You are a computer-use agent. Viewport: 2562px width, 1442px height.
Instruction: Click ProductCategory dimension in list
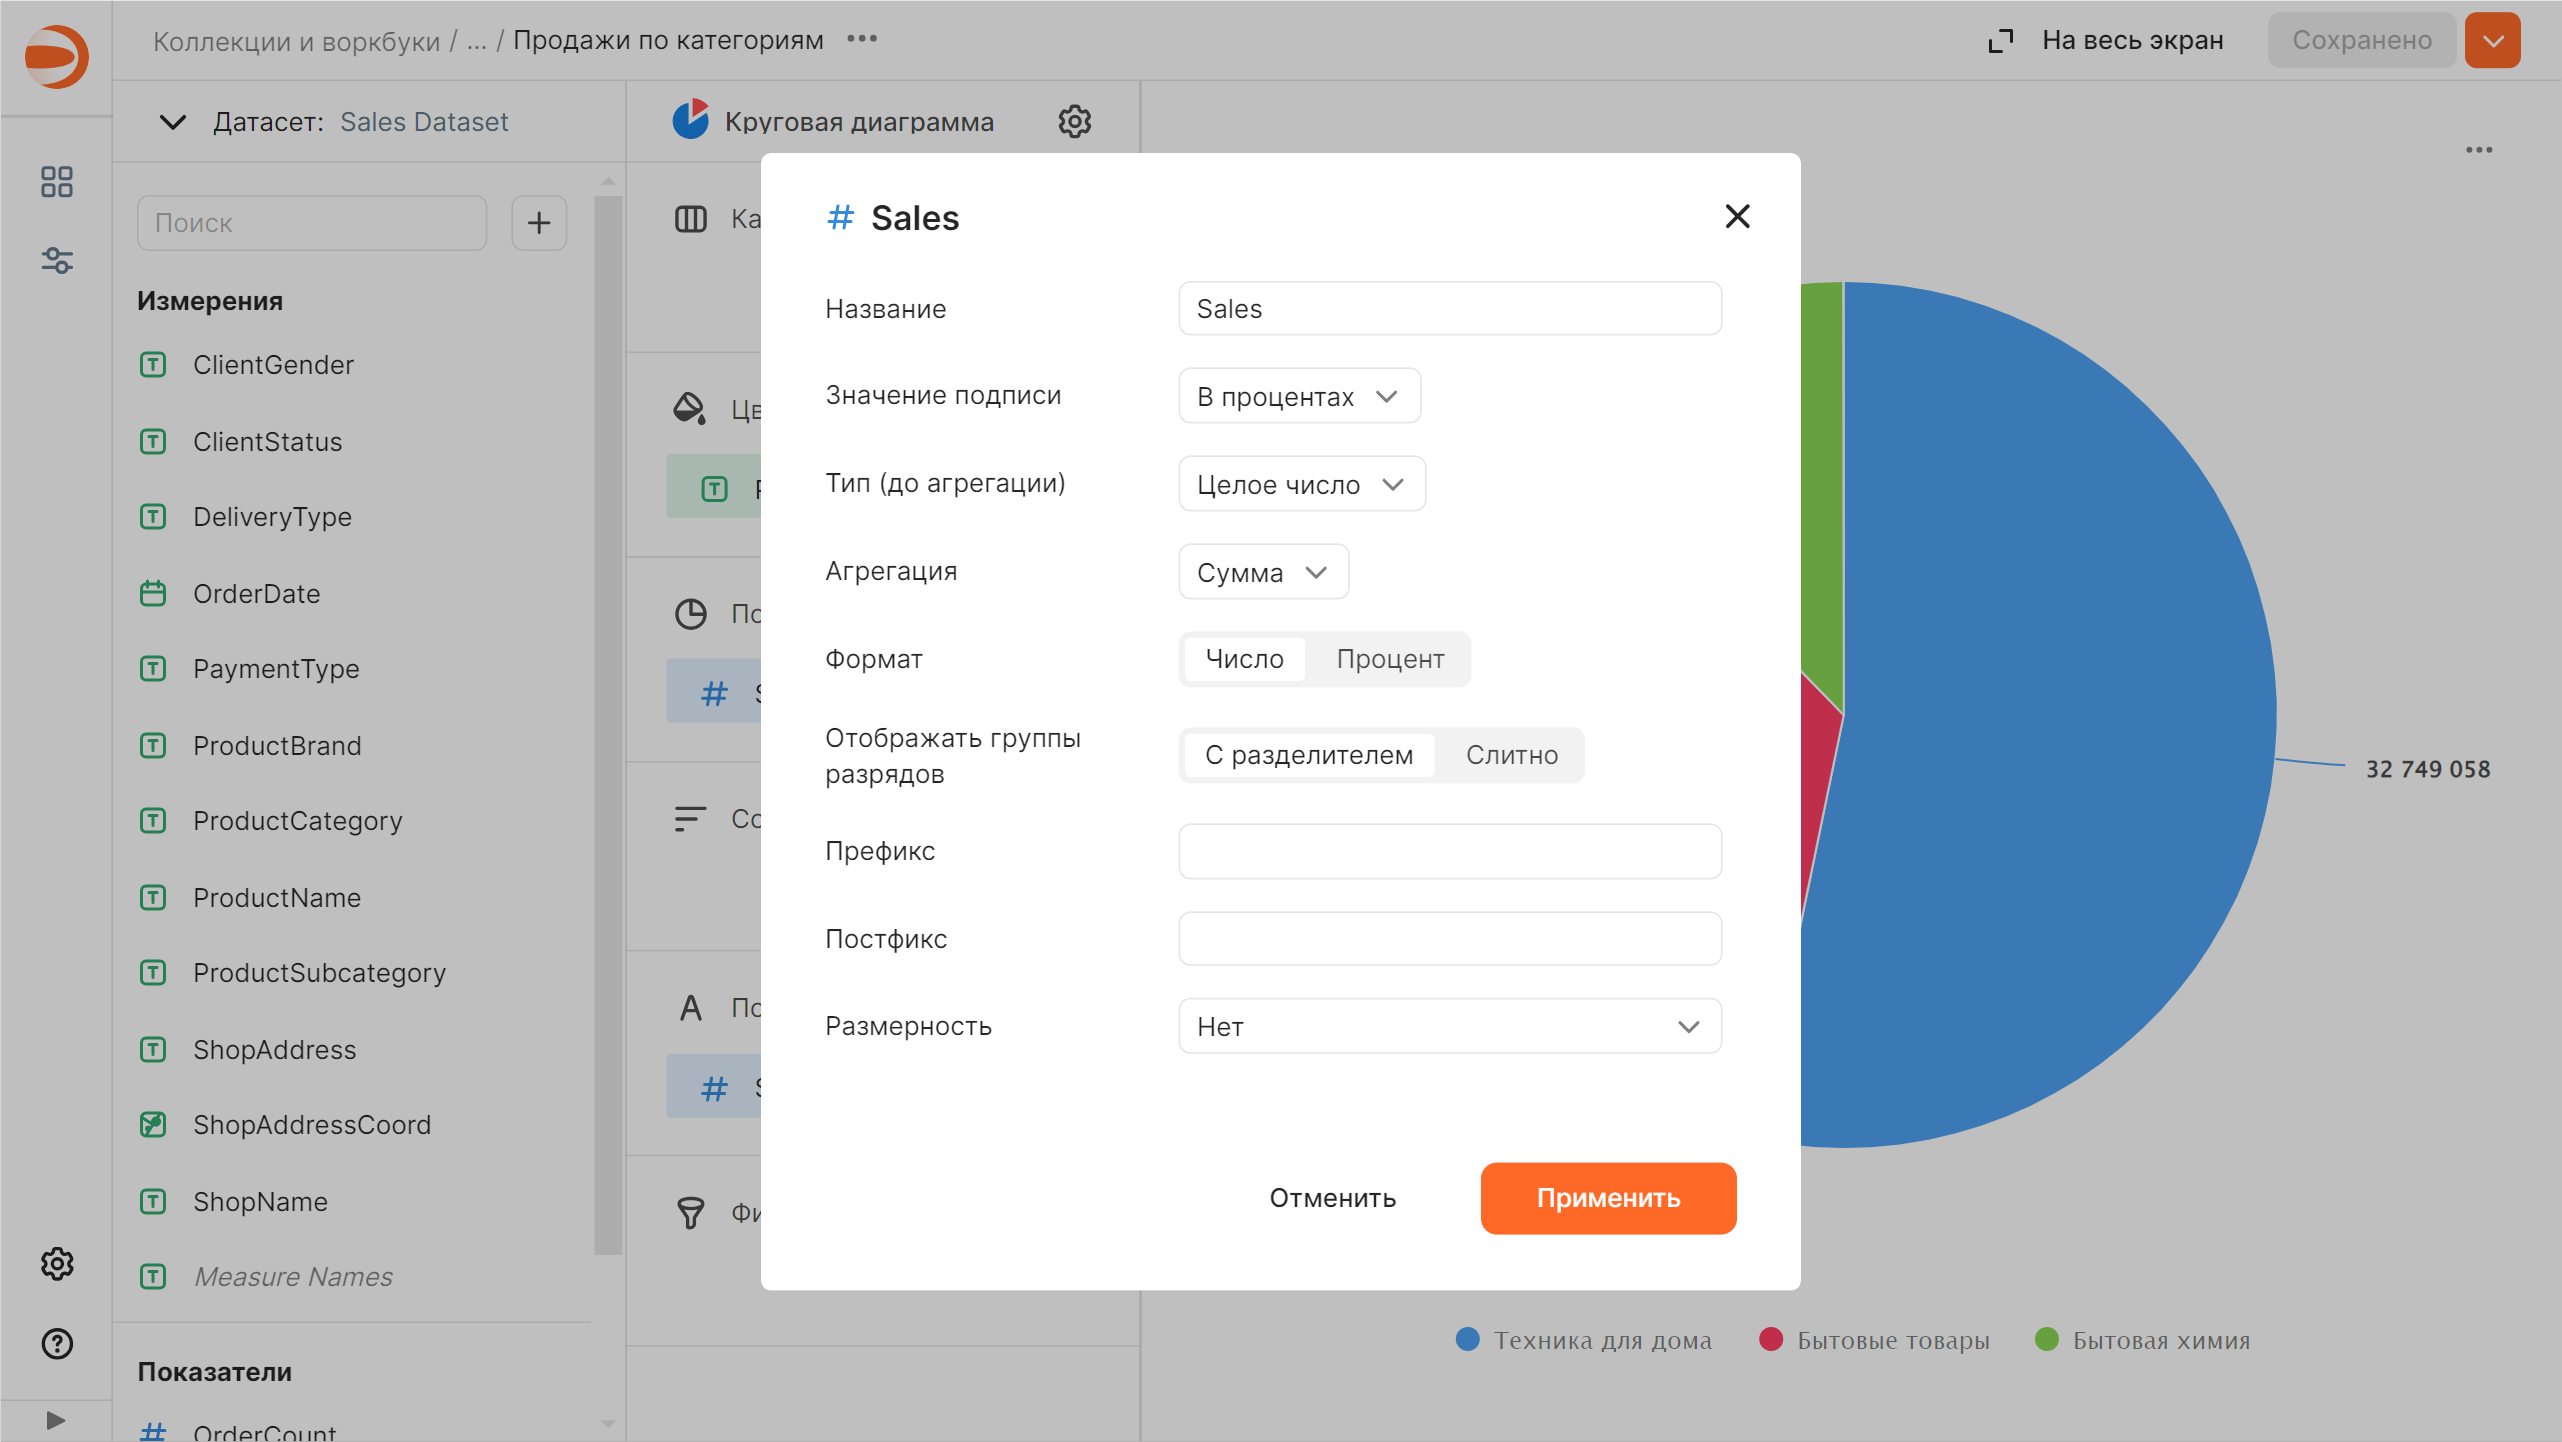(x=297, y=821)
